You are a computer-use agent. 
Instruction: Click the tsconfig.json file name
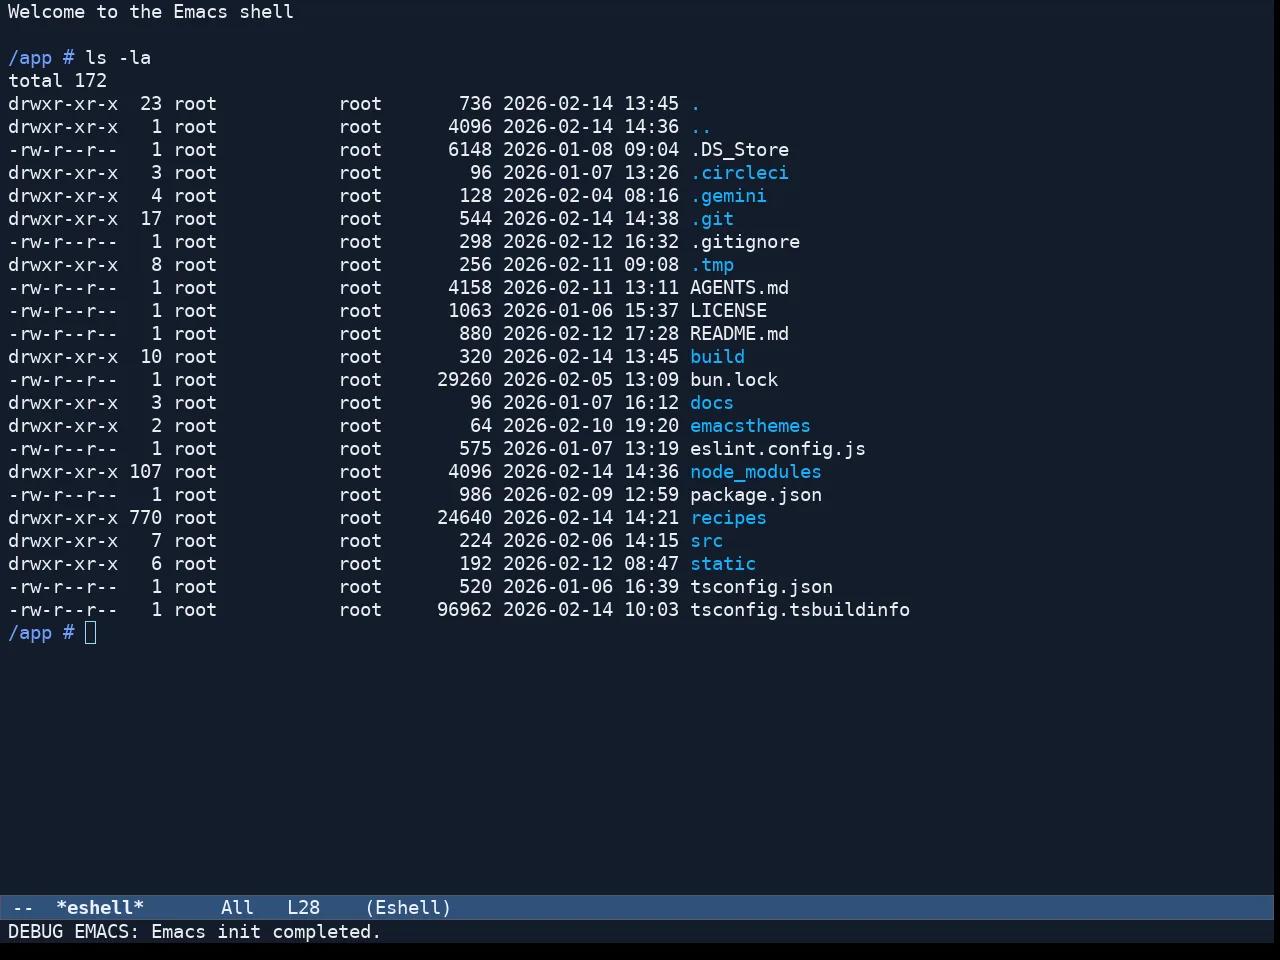[x=761, y=587]
